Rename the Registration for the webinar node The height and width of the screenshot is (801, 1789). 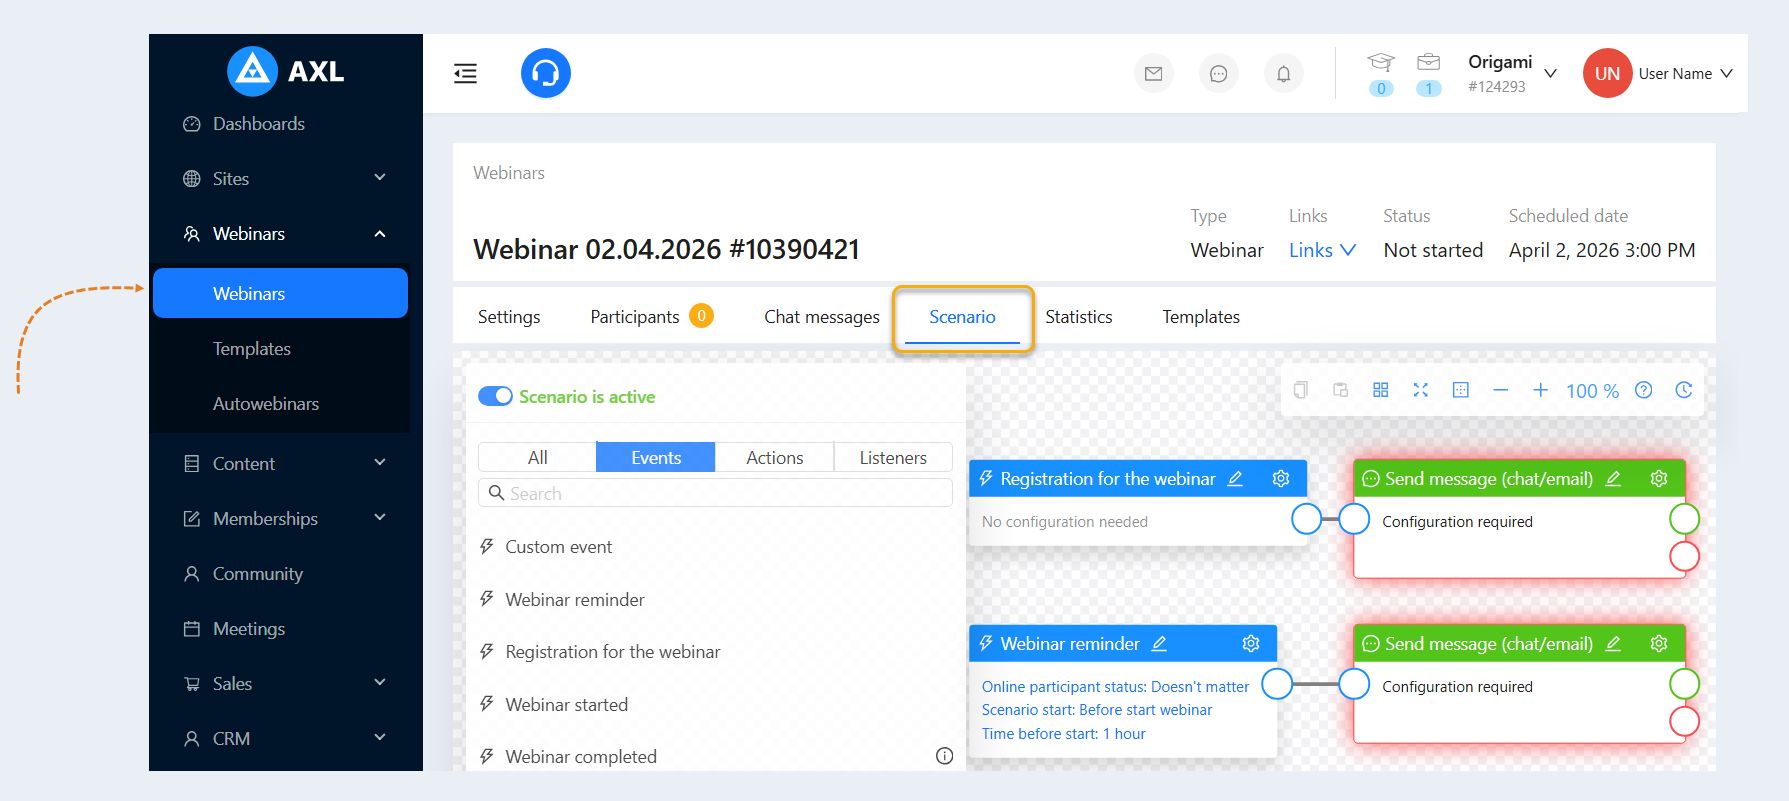click(x=1235, y=479)
